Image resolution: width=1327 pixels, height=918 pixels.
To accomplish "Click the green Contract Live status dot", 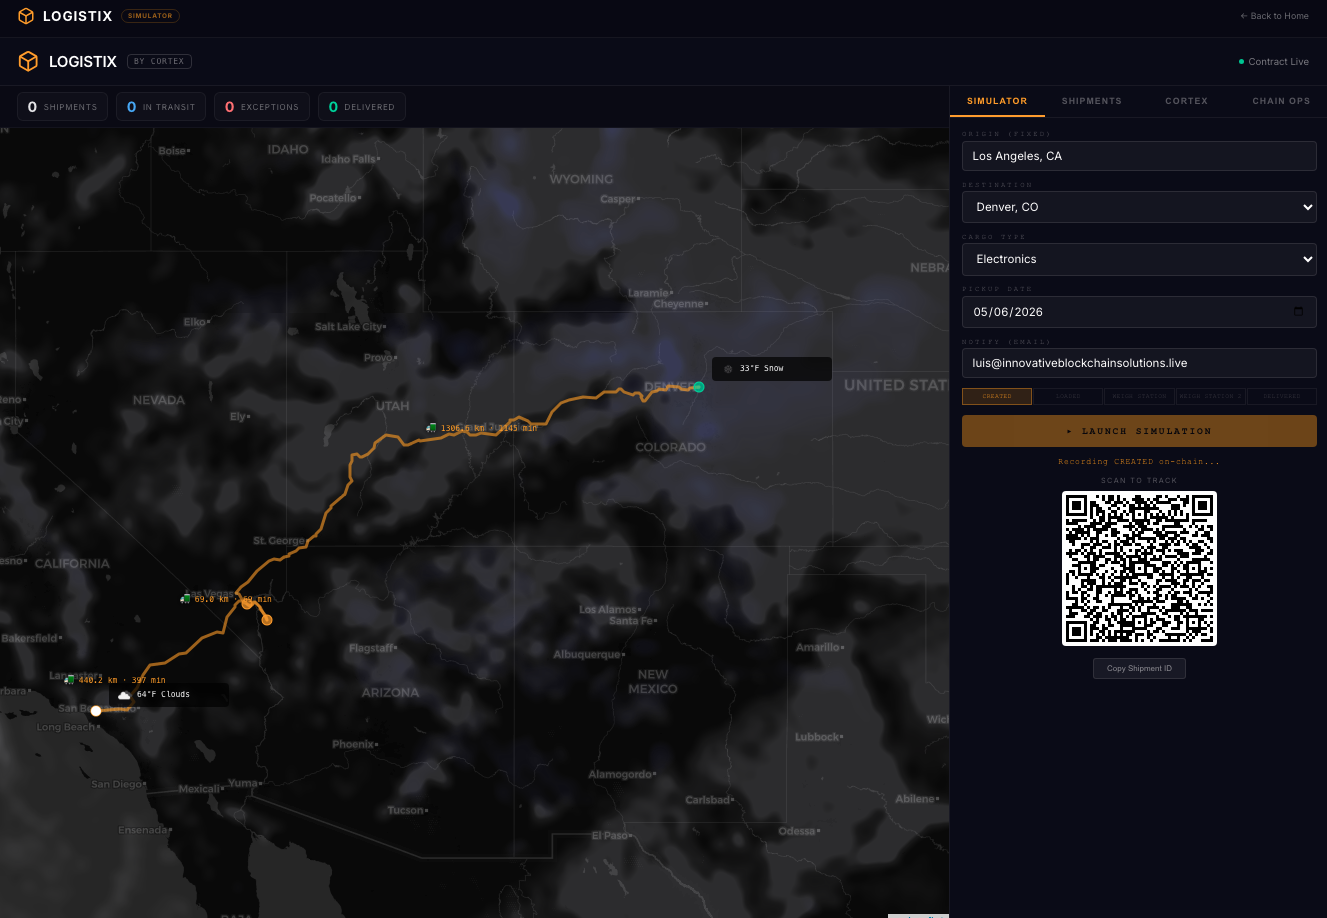I will [x=1242, y=62].
